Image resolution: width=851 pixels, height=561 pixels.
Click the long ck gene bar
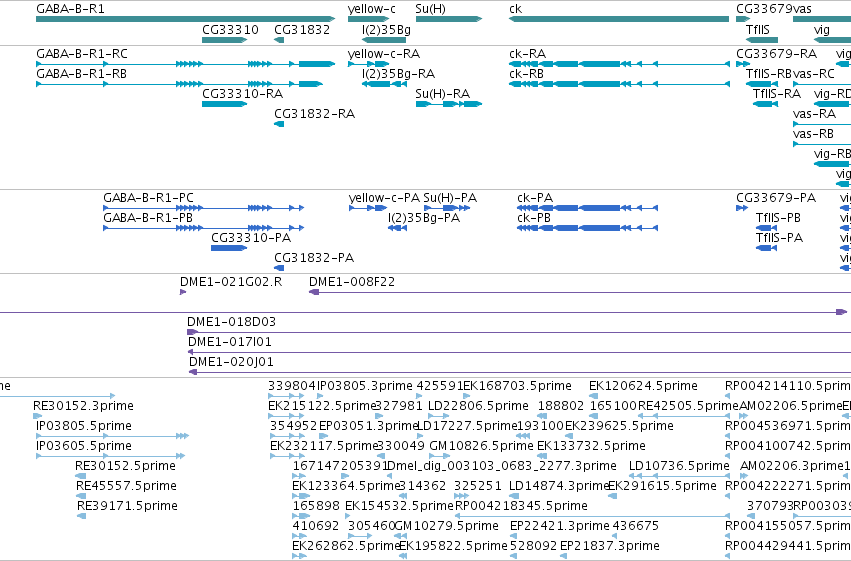[x=619, y=19]
